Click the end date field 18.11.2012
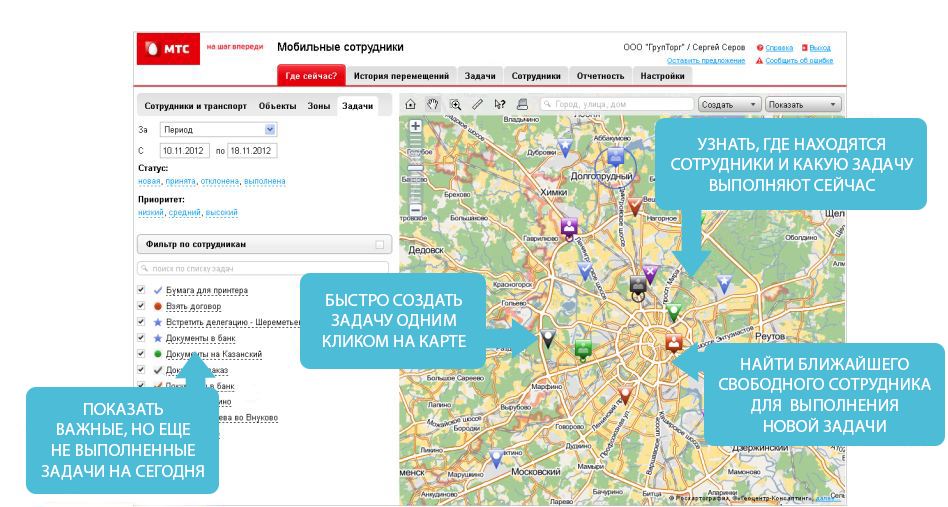The width and height of the screenshot is (948, 507). (x=252, y=150)
